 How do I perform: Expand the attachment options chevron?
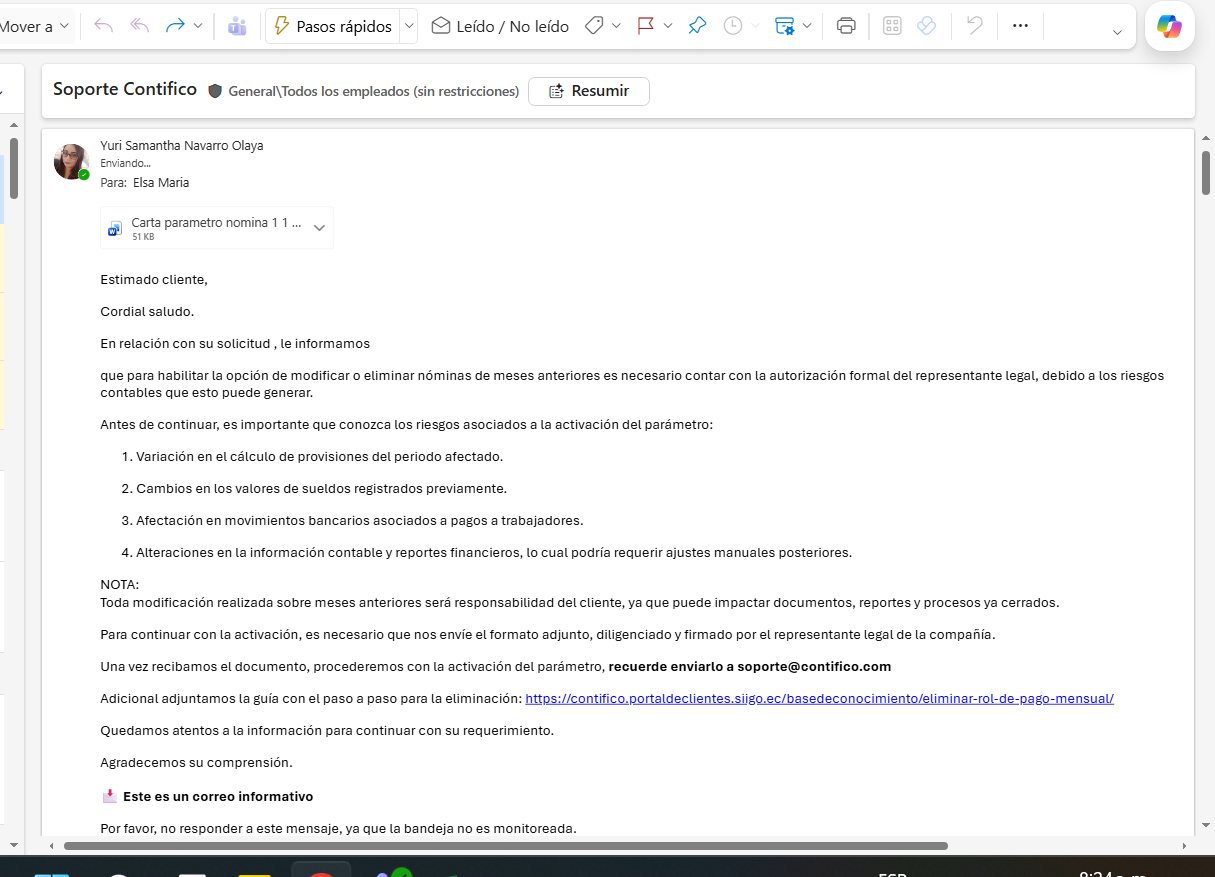point(320,228)
